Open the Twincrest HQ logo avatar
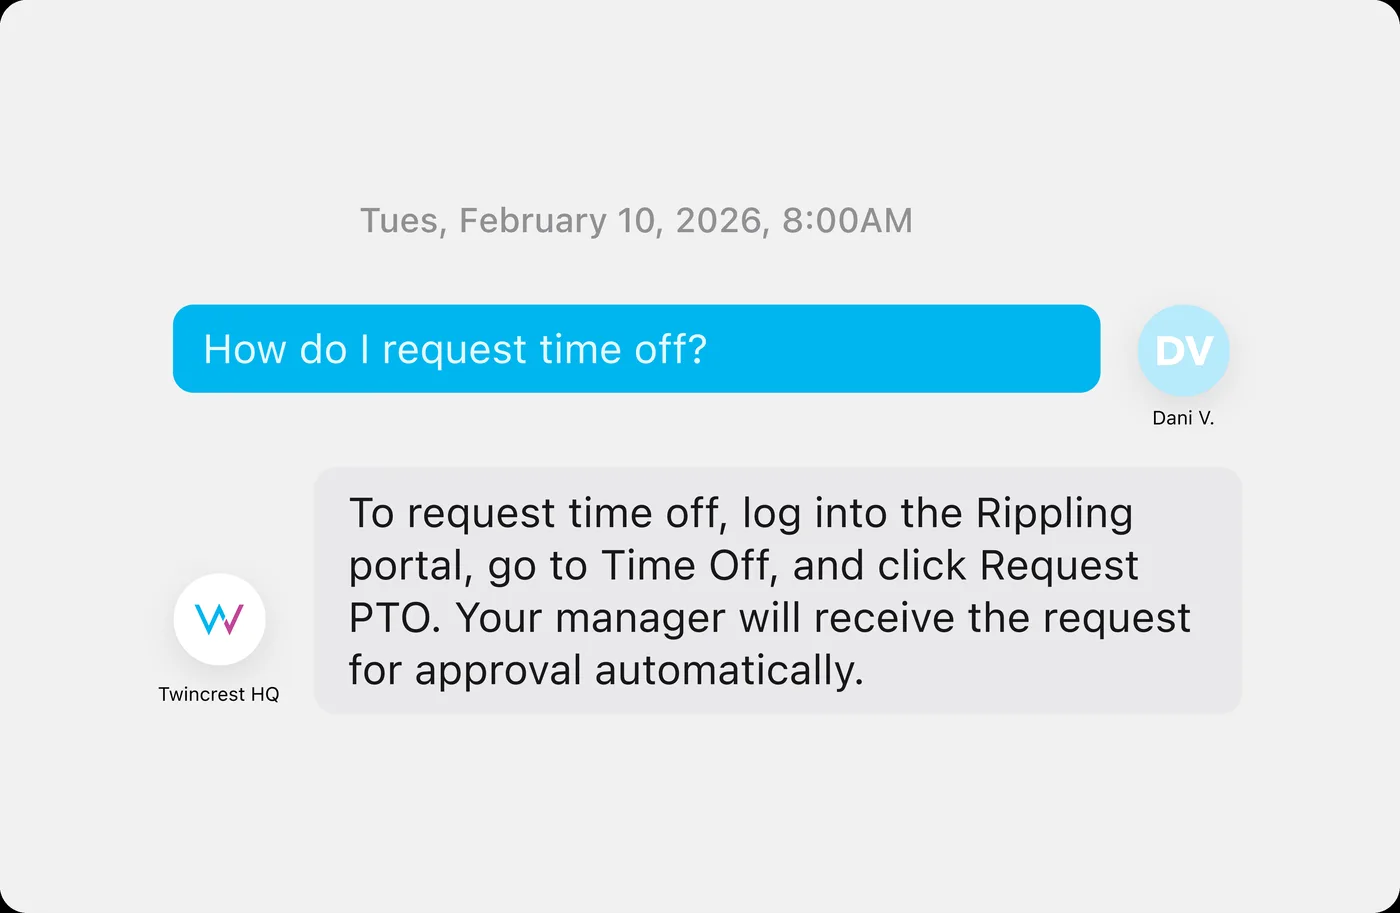 [219, 619]
